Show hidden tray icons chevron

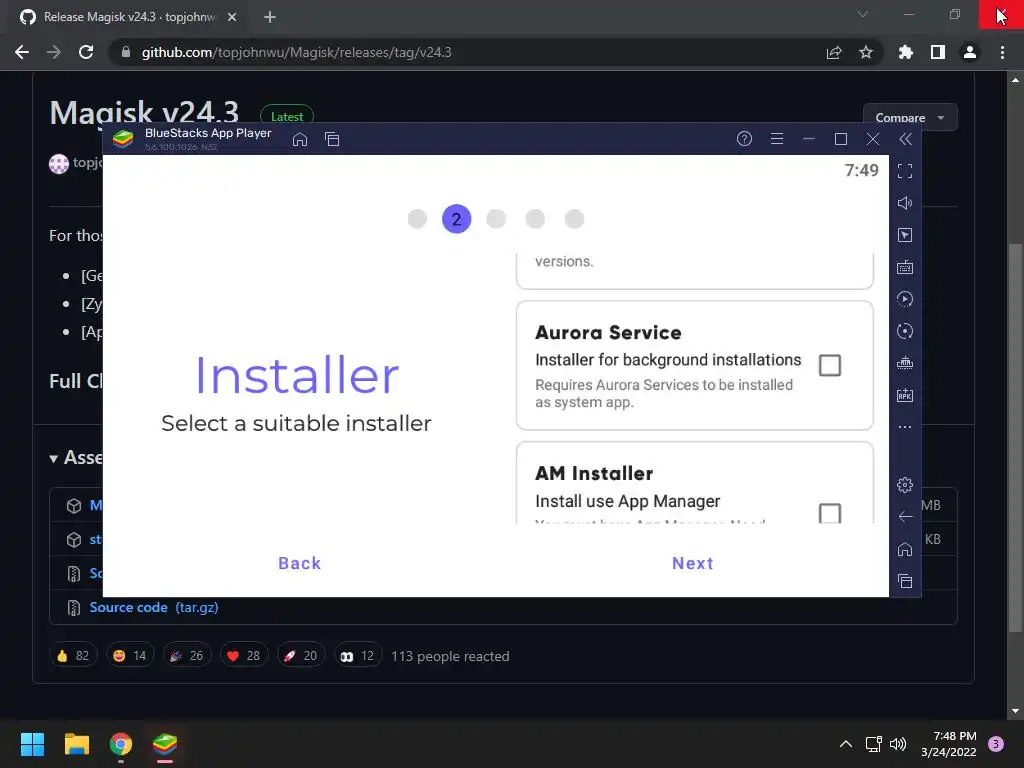846,744
